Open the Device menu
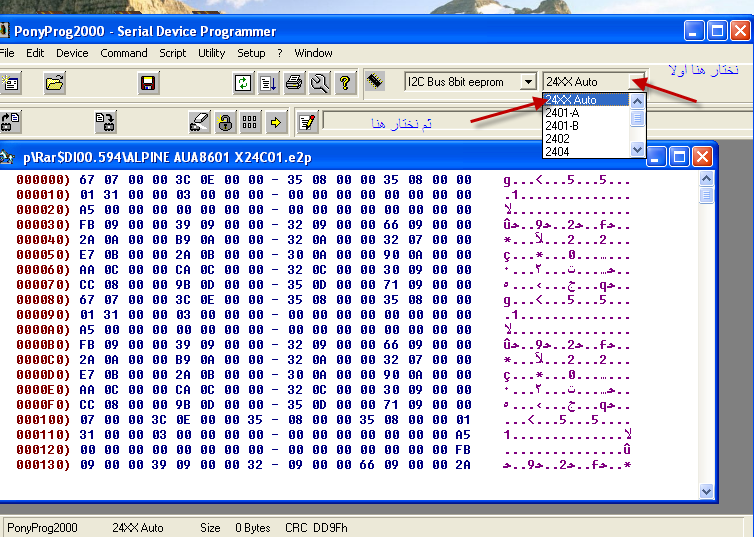This screenshot has width=754, height=537. 72,53
